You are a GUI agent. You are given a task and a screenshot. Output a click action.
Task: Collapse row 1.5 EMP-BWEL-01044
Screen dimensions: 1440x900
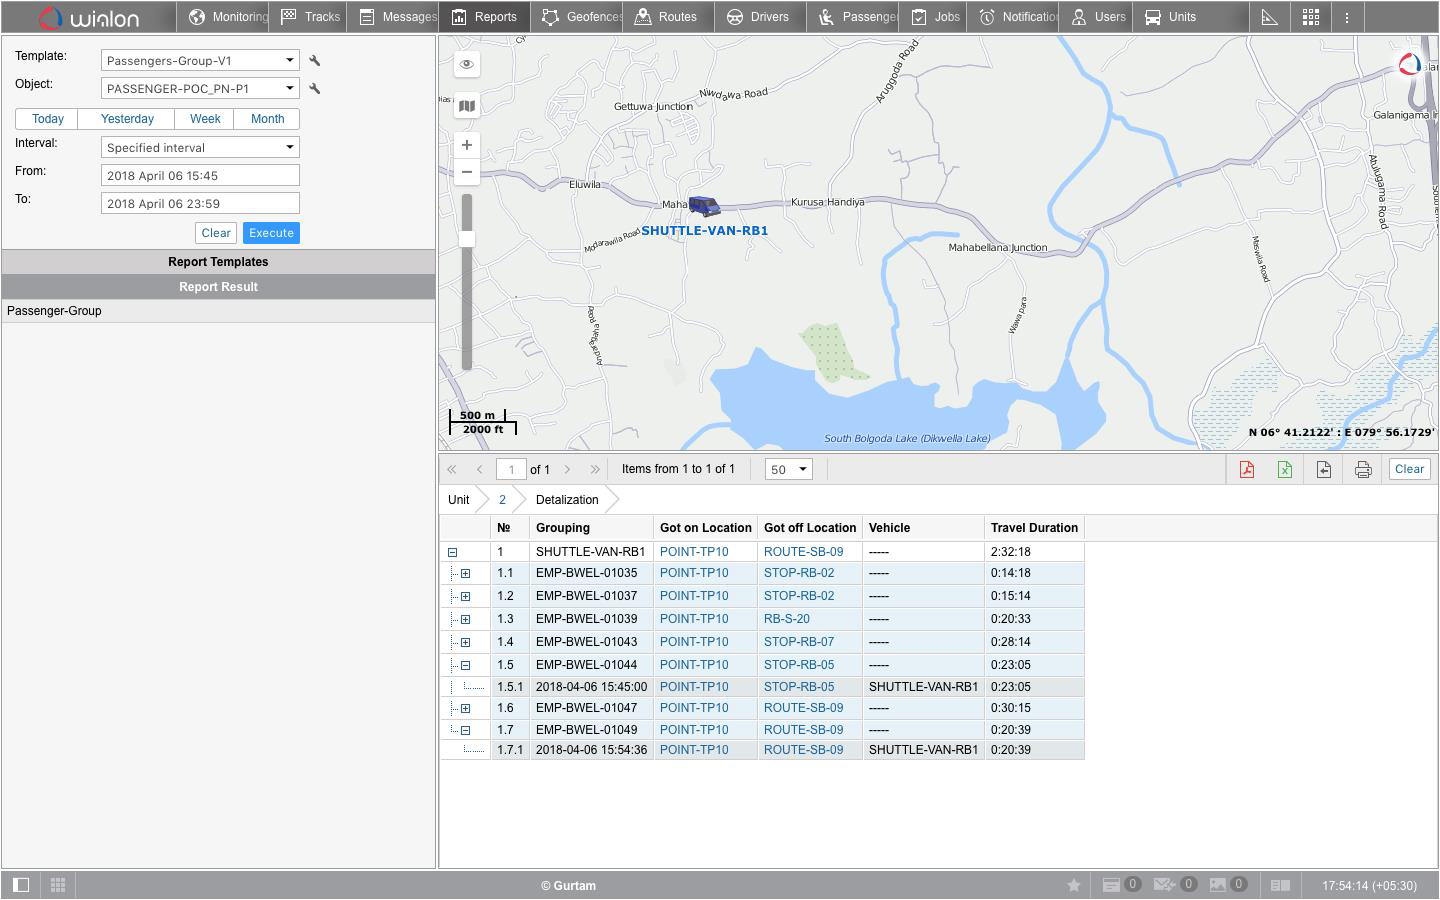[465, 665]
